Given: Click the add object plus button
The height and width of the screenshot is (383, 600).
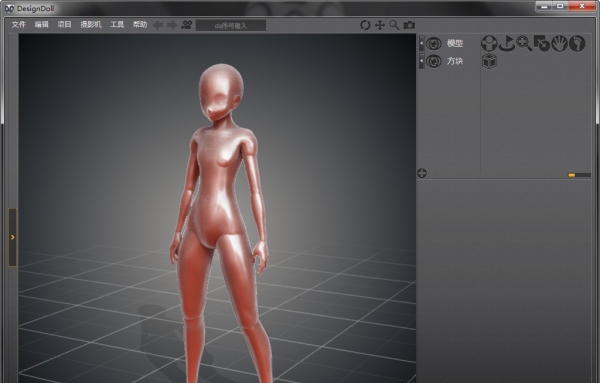Looking at the screenshot, I should click(x=422, y=173).
